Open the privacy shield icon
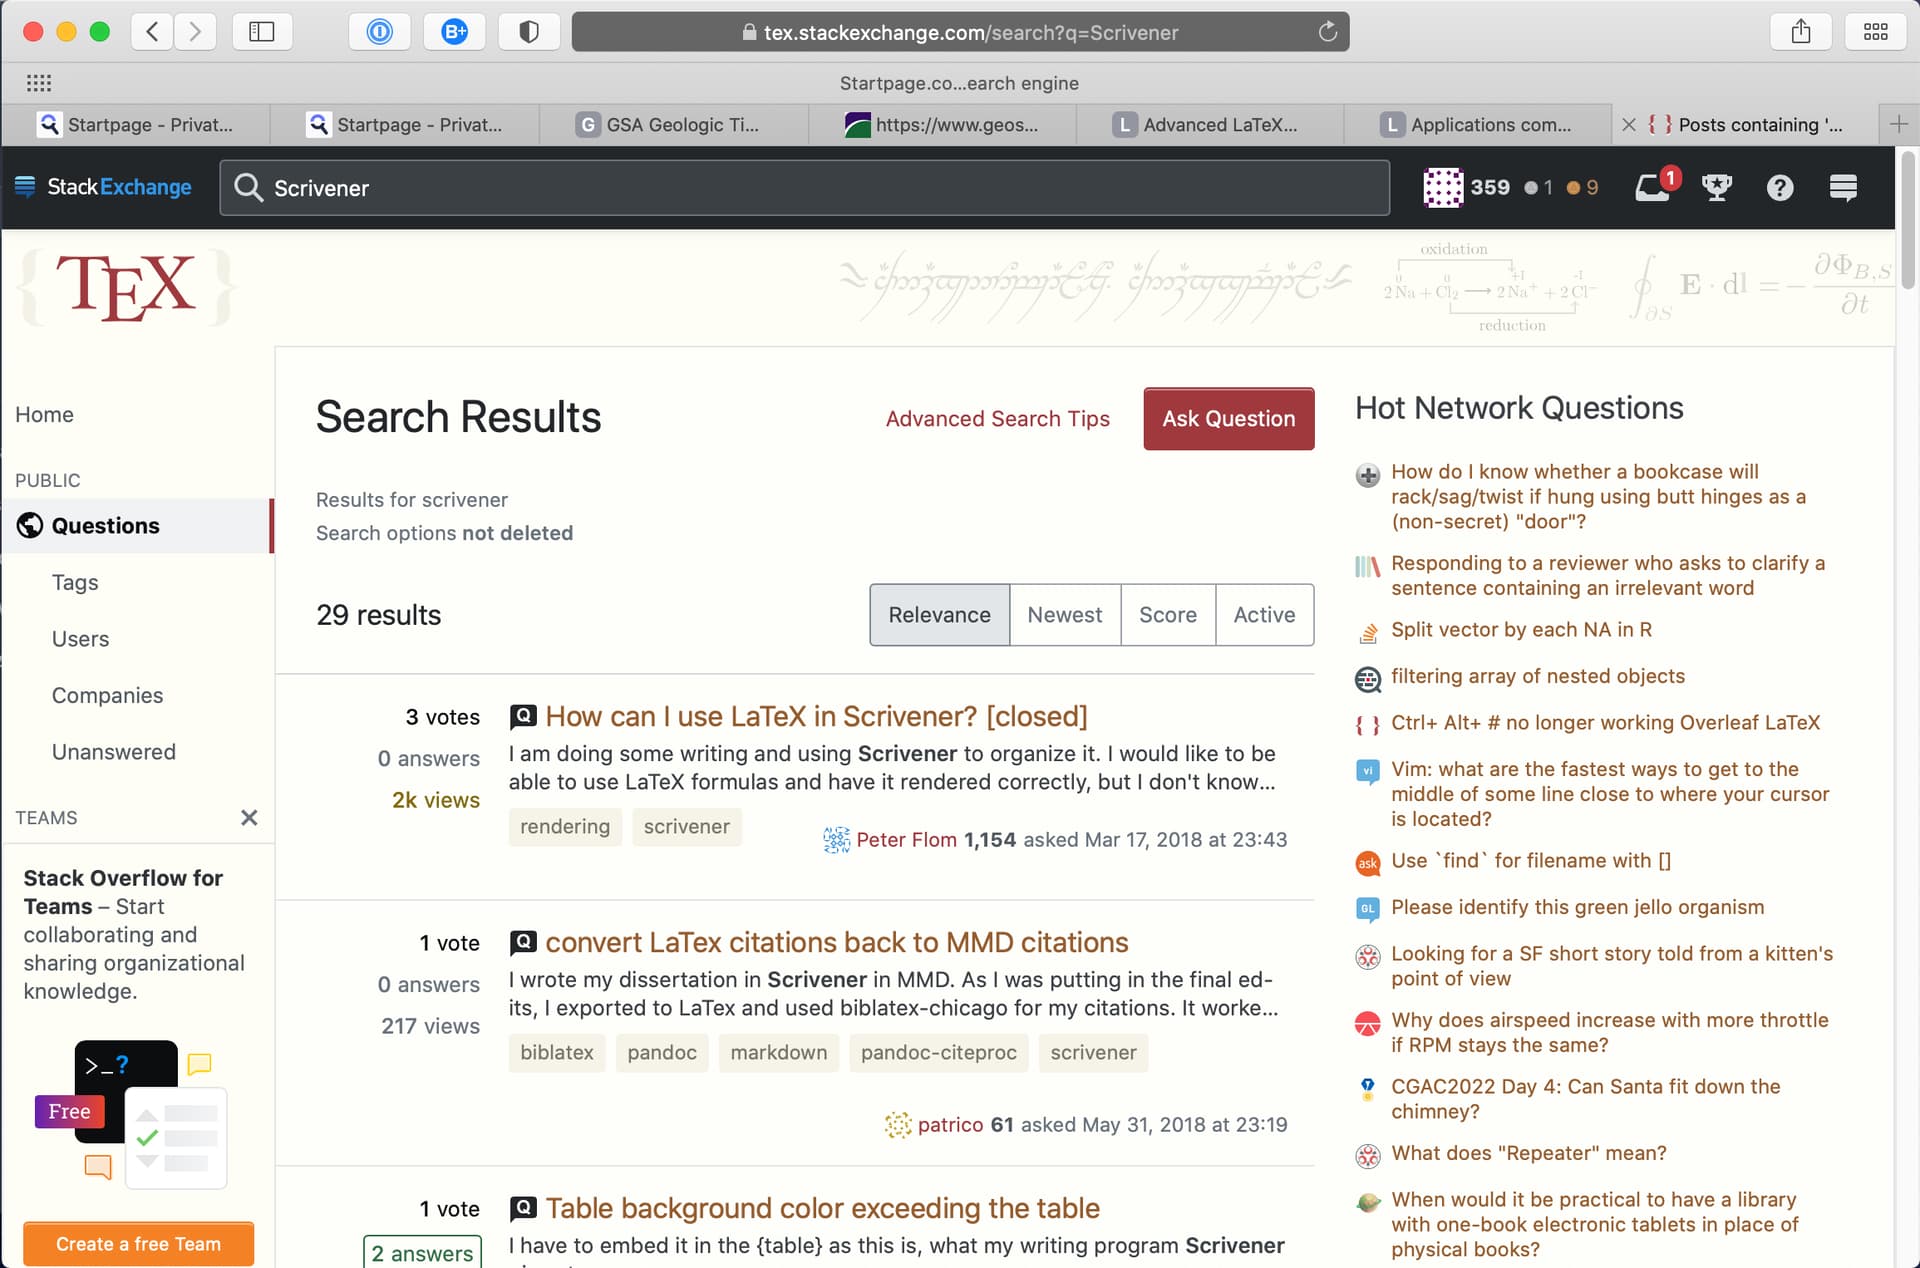 coord(529,32)
